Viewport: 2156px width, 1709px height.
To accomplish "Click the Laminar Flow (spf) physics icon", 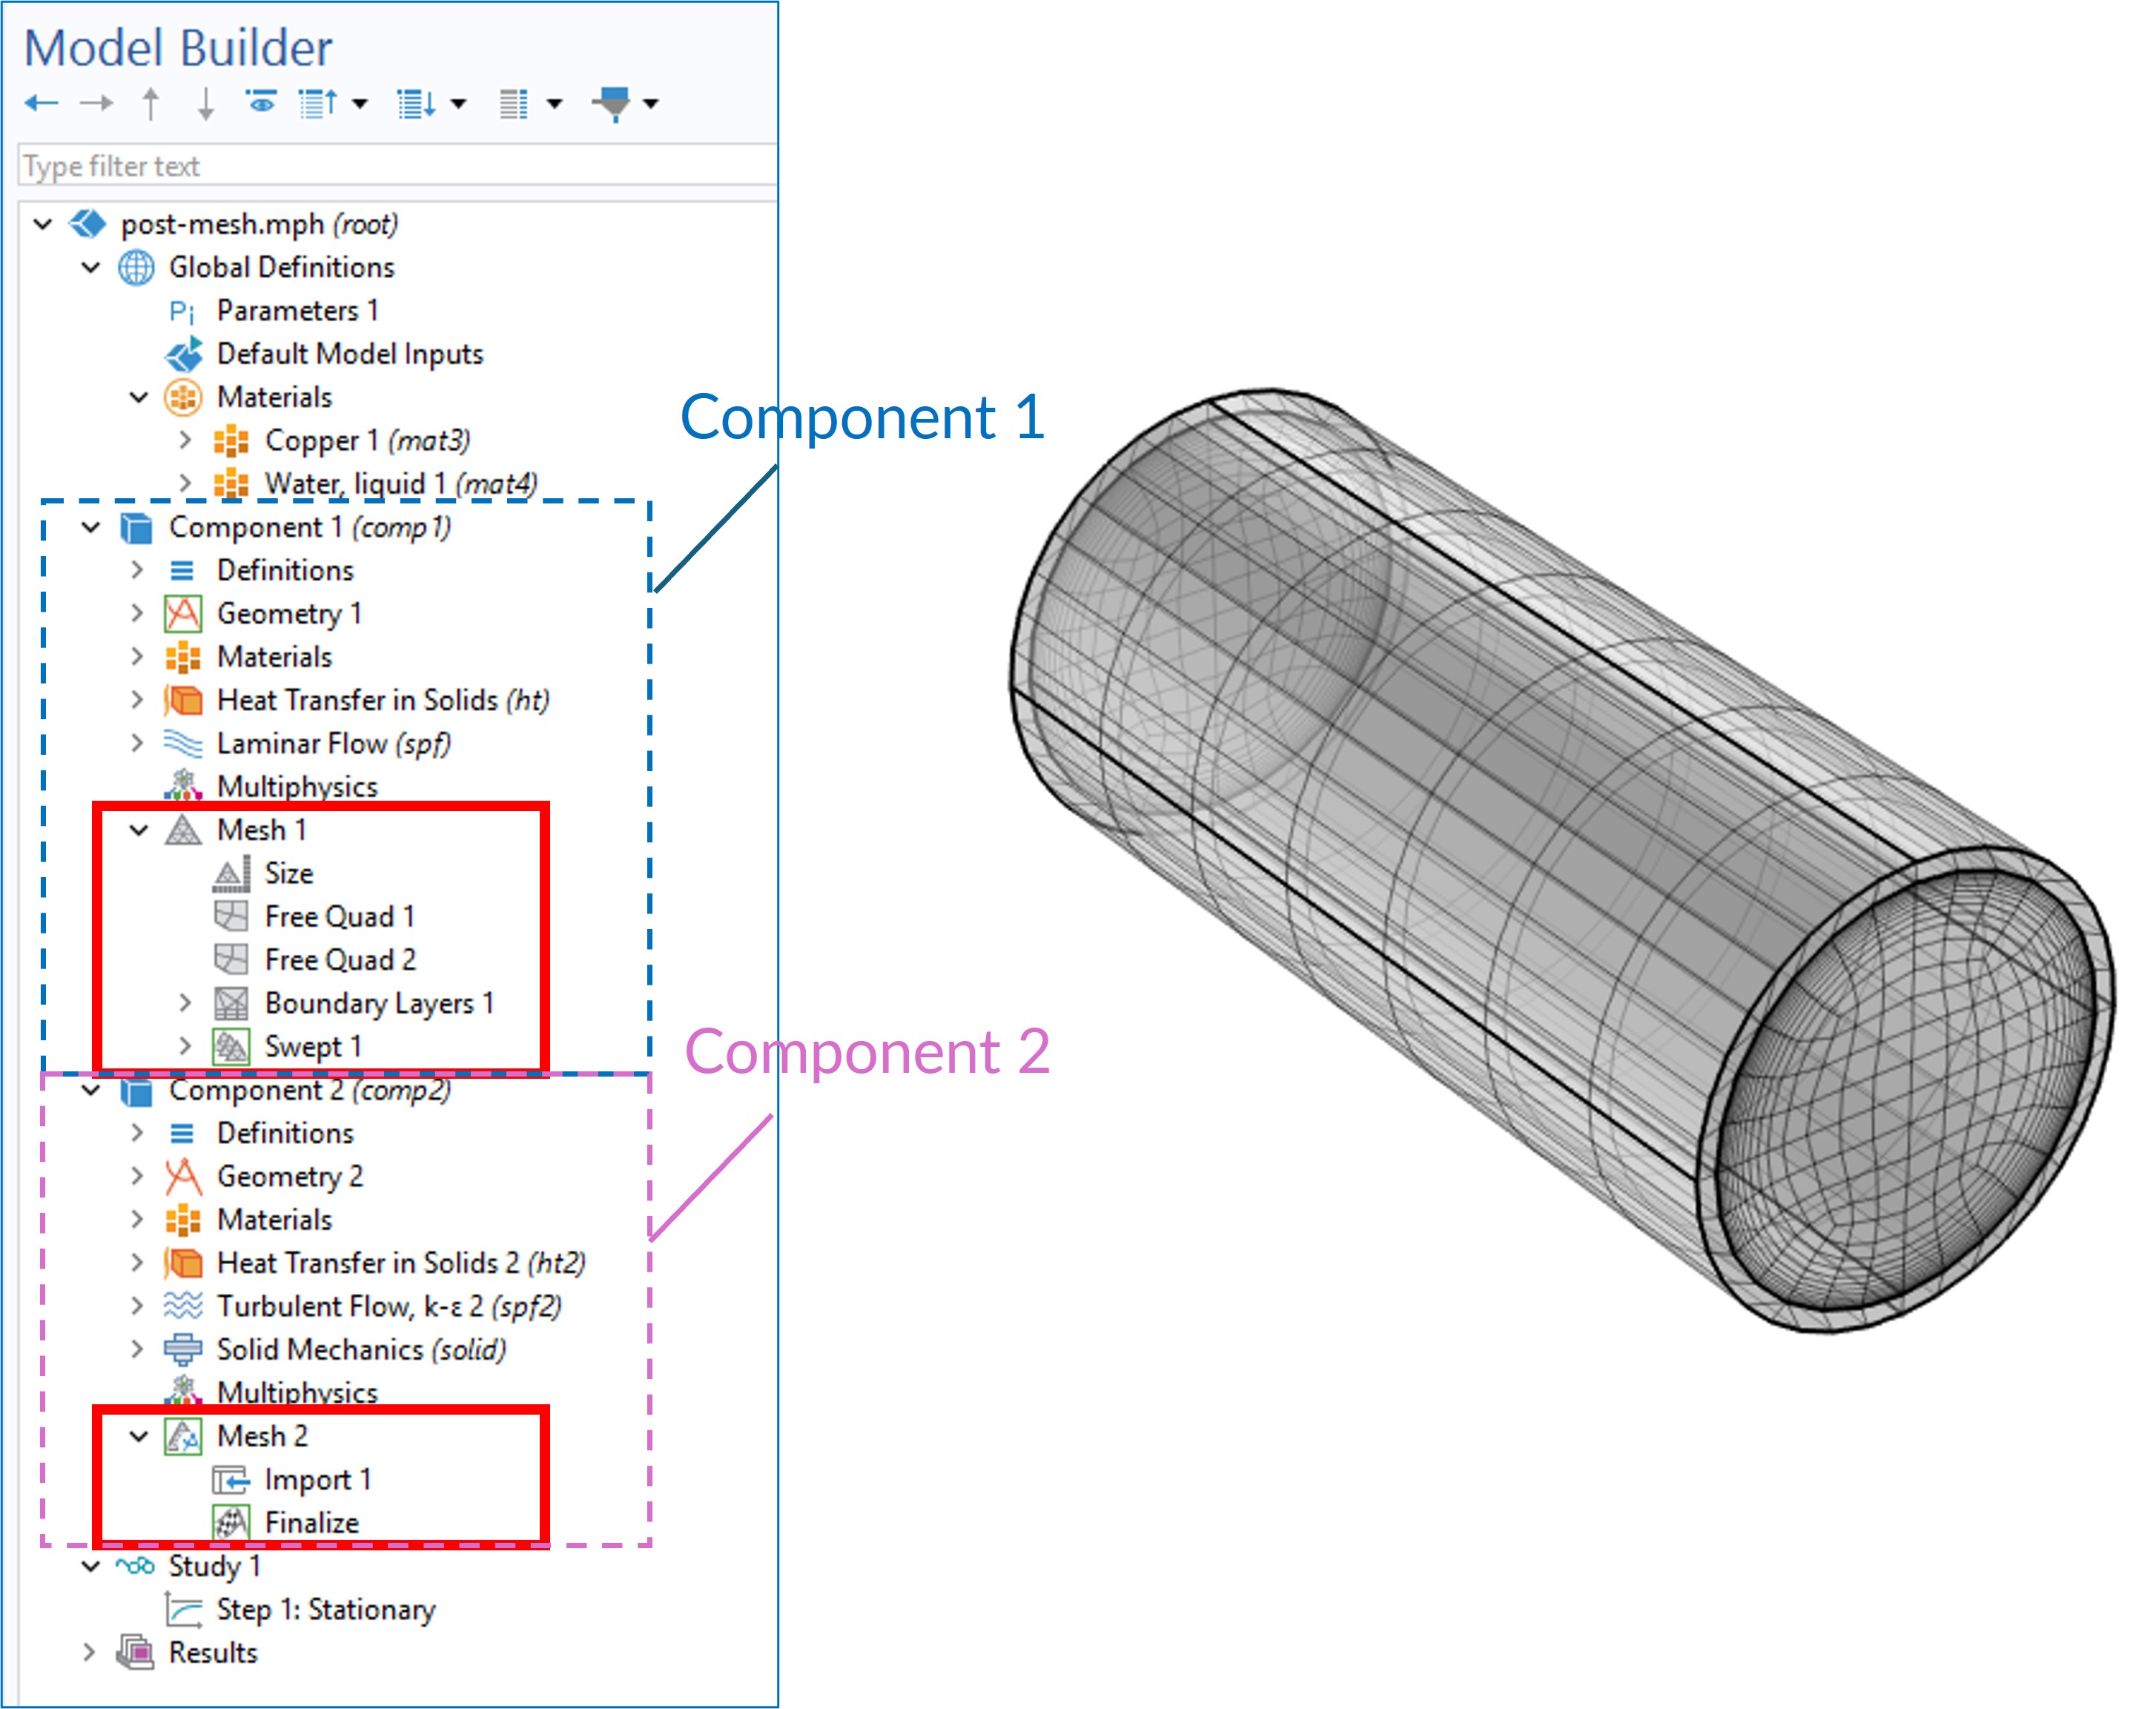I will 183,743.
